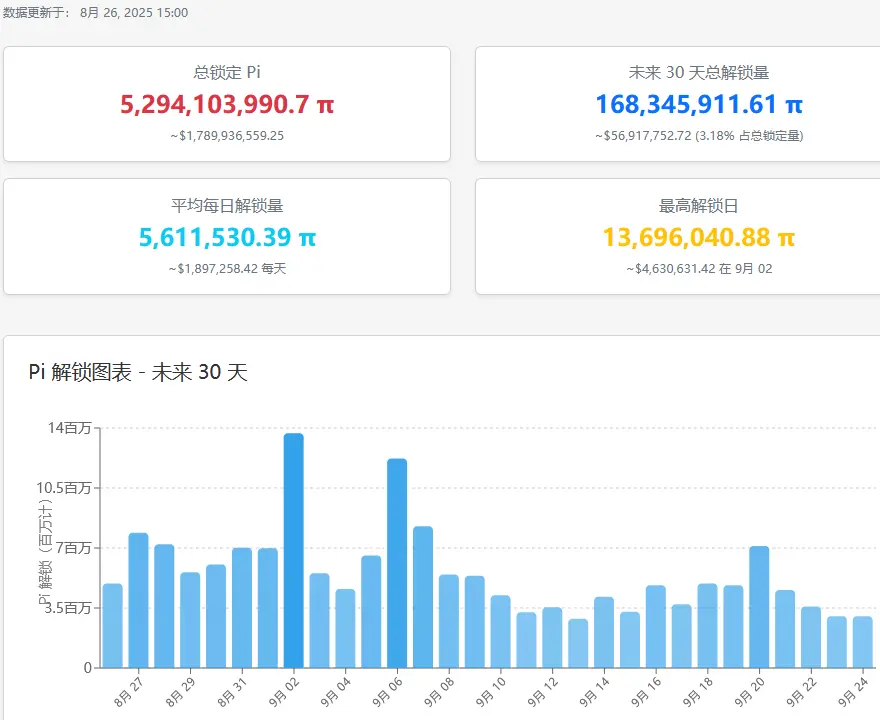
Task: Click the 14百万 y-axis label
Action: point(70,428)
